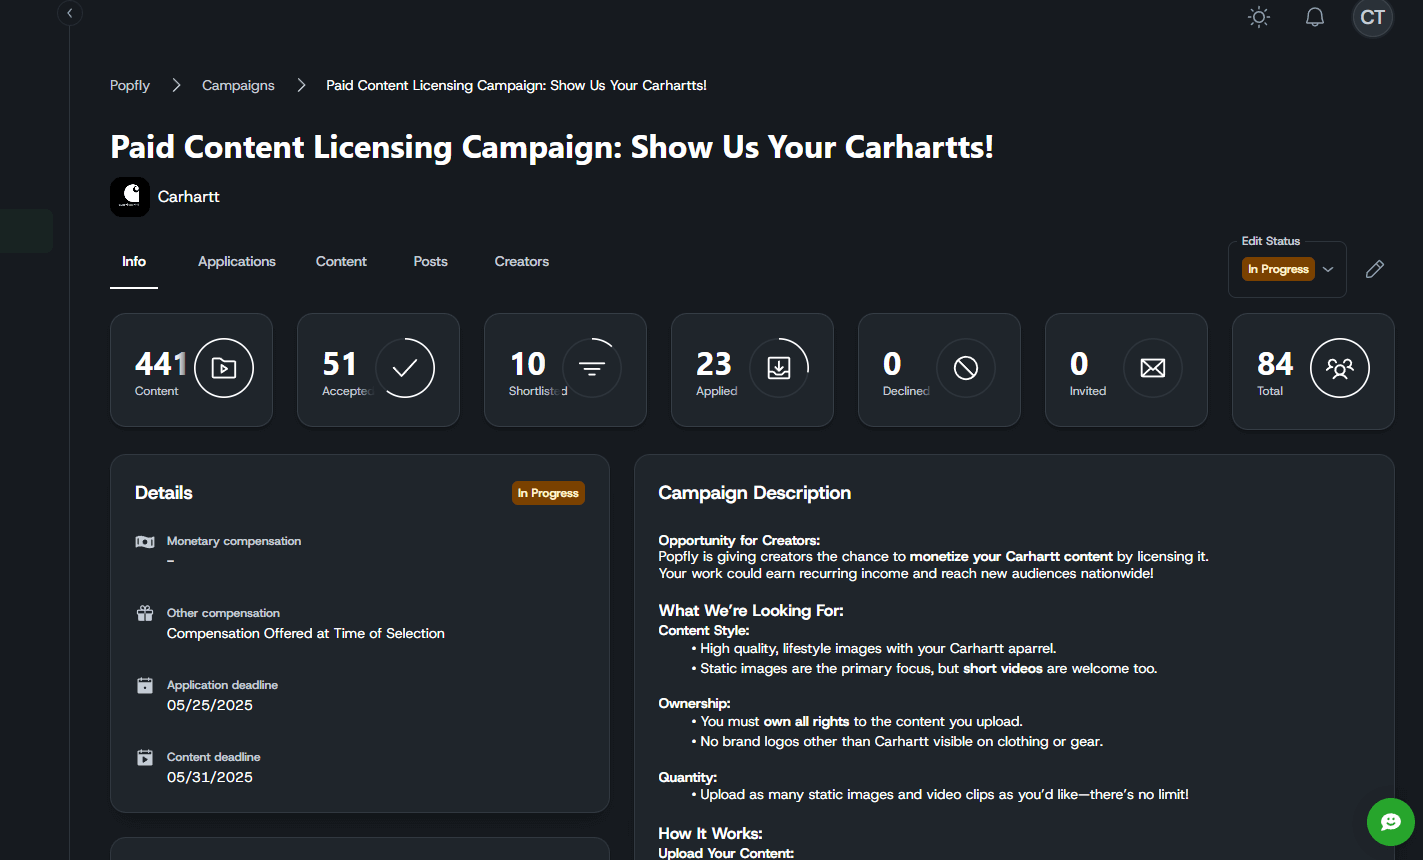This screenshot has width=1423, height=860.
Task: Expand the In Progress status chevron
Action: [1328, 269]
